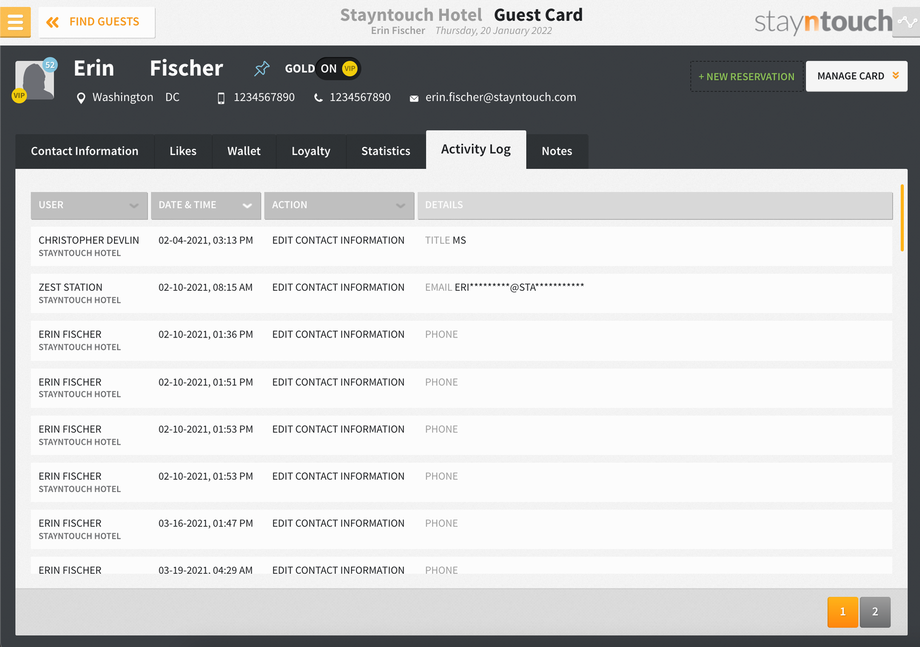Click the last name field Fischer
Screen dimensions: 920x647
click(x=186, y=69)
